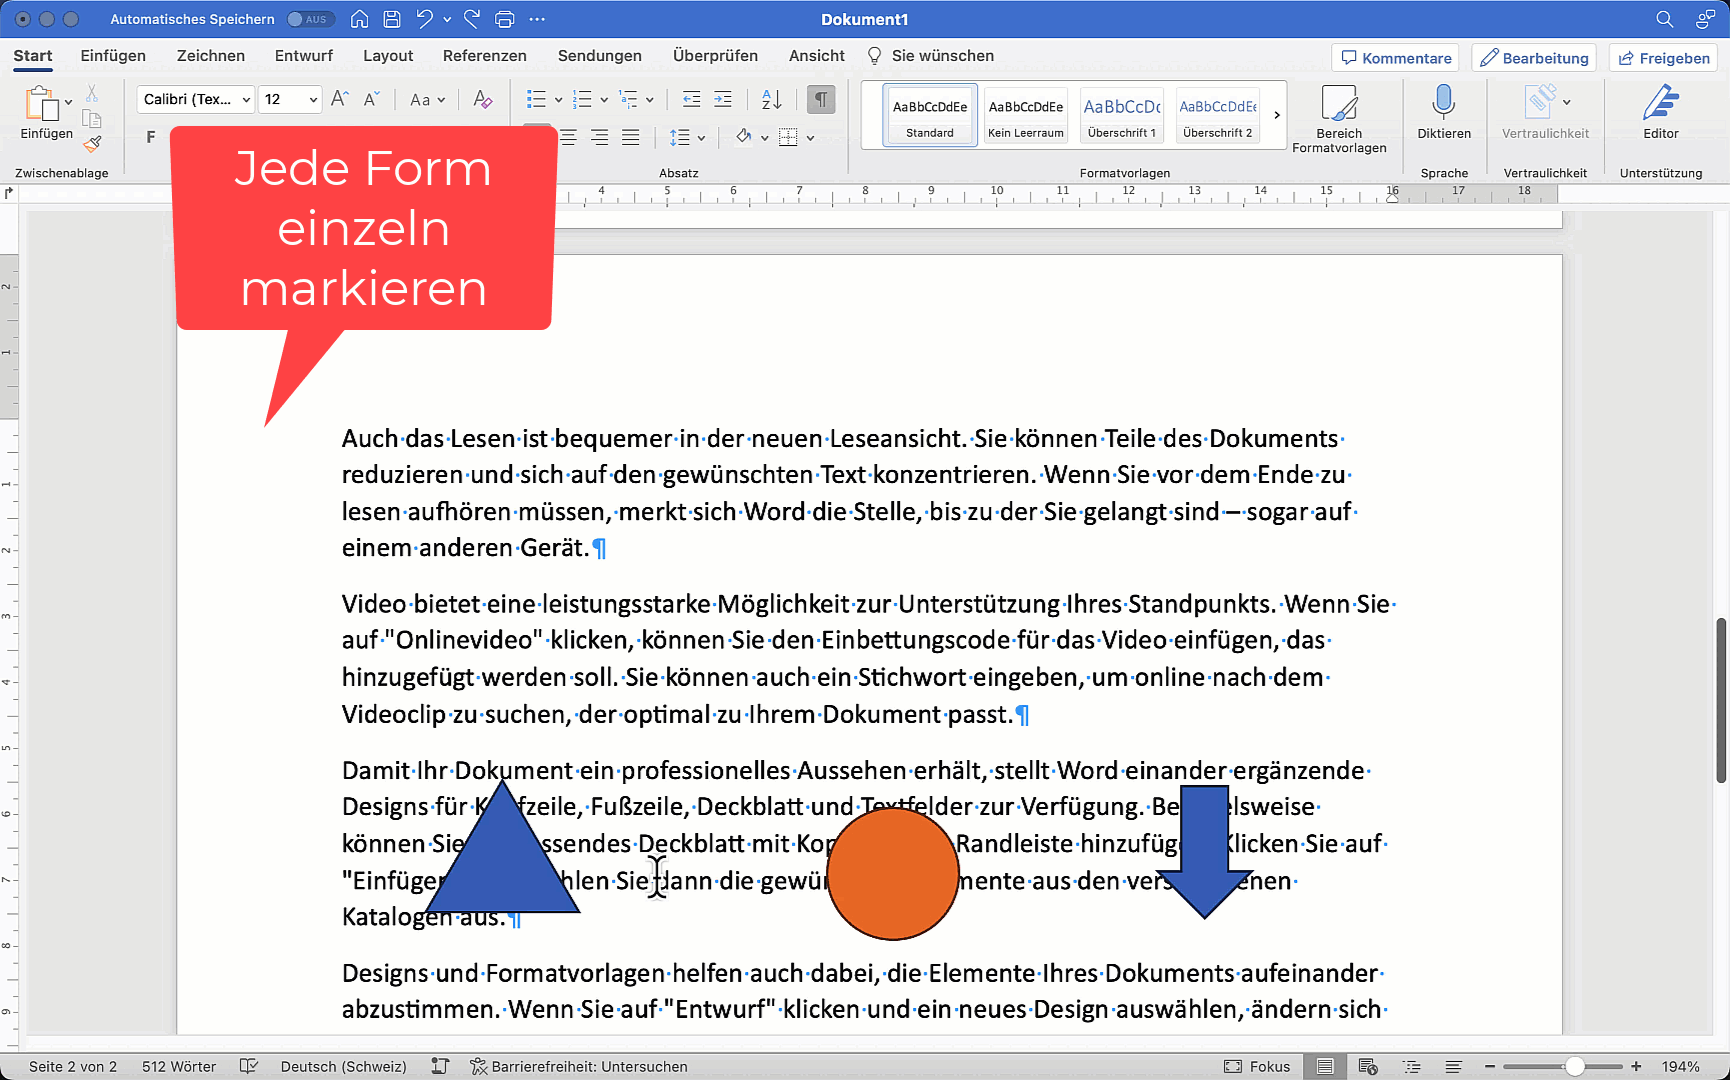Image resolution: width=1730 pixels, height=1080 pixels.
Task: Expand the styles gallery arrow
Action: [1276, 115]
